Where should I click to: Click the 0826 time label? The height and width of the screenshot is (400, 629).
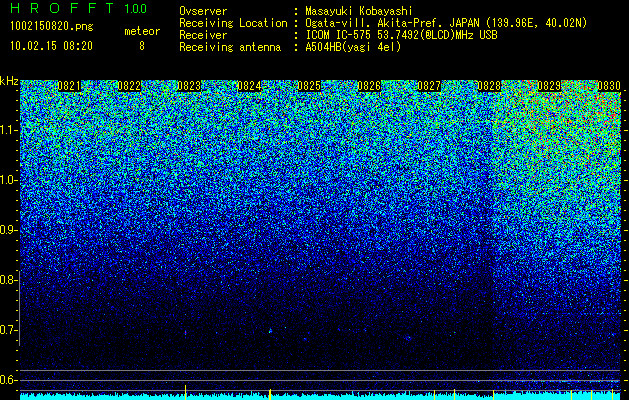tap(369, 86)
